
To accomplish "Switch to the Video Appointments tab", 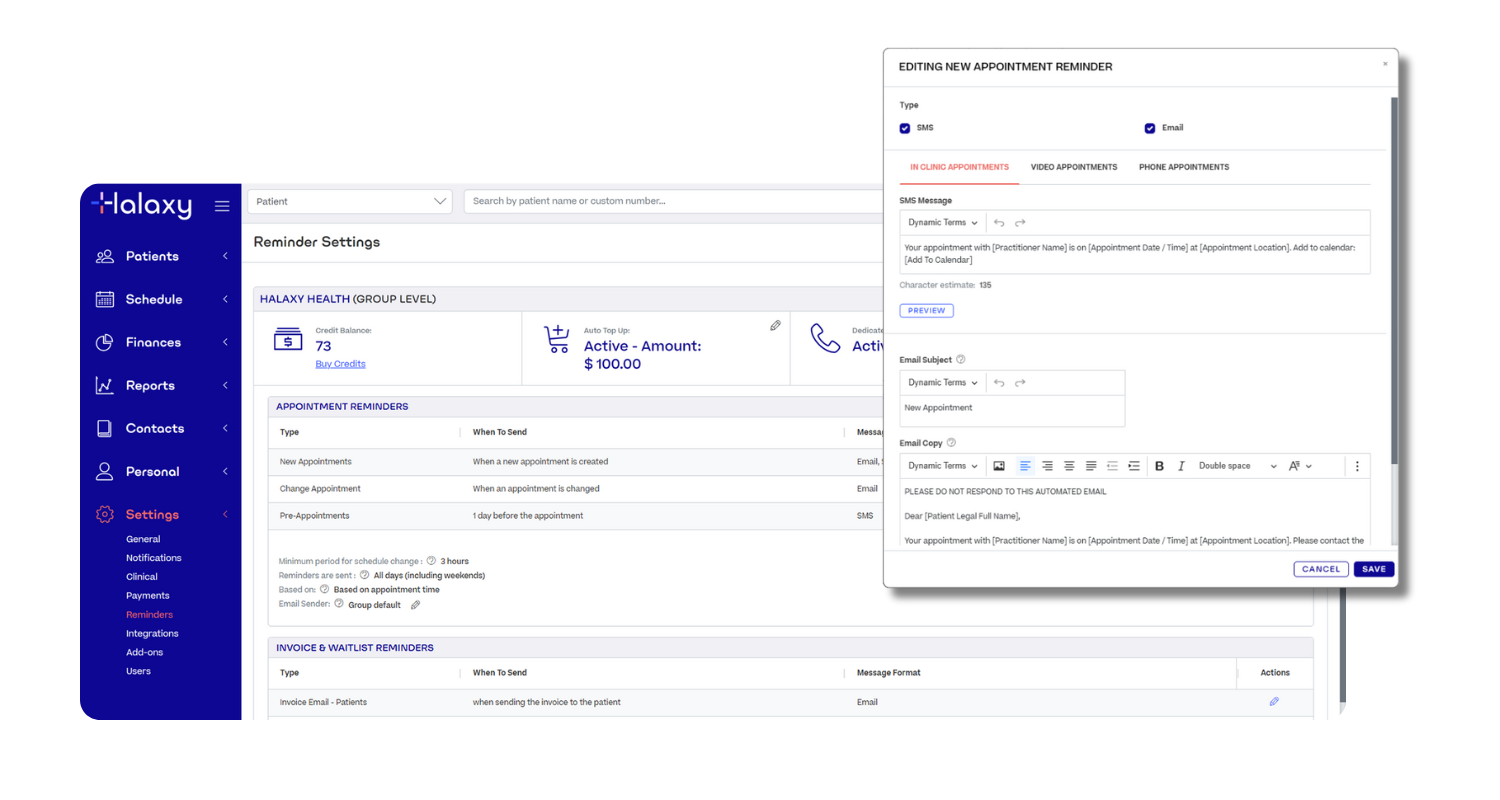I will [1073, 167].
